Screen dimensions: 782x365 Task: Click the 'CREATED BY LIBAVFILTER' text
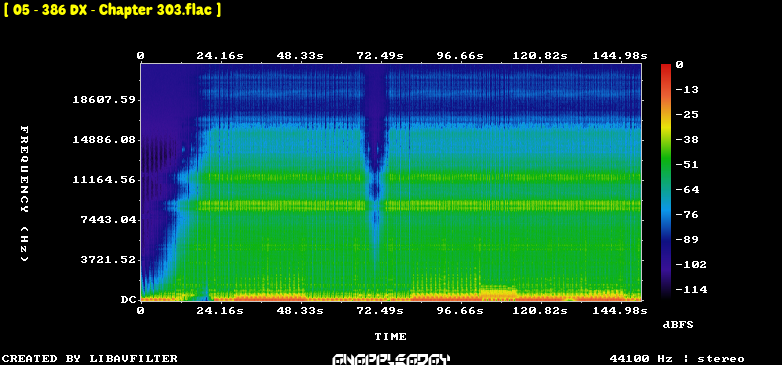(90, 359)
